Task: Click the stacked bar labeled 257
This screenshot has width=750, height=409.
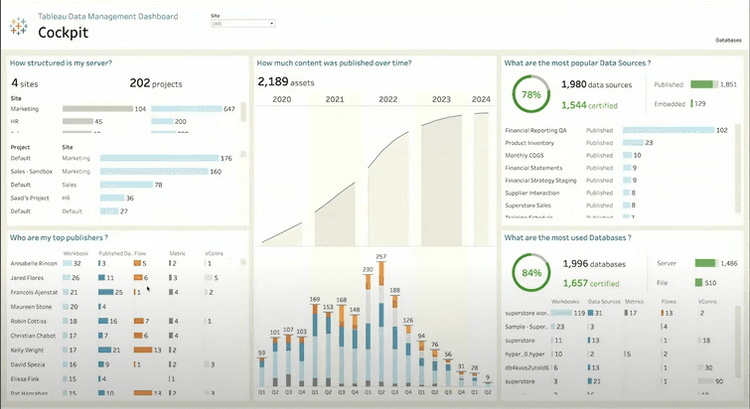Action: (381, 324)
